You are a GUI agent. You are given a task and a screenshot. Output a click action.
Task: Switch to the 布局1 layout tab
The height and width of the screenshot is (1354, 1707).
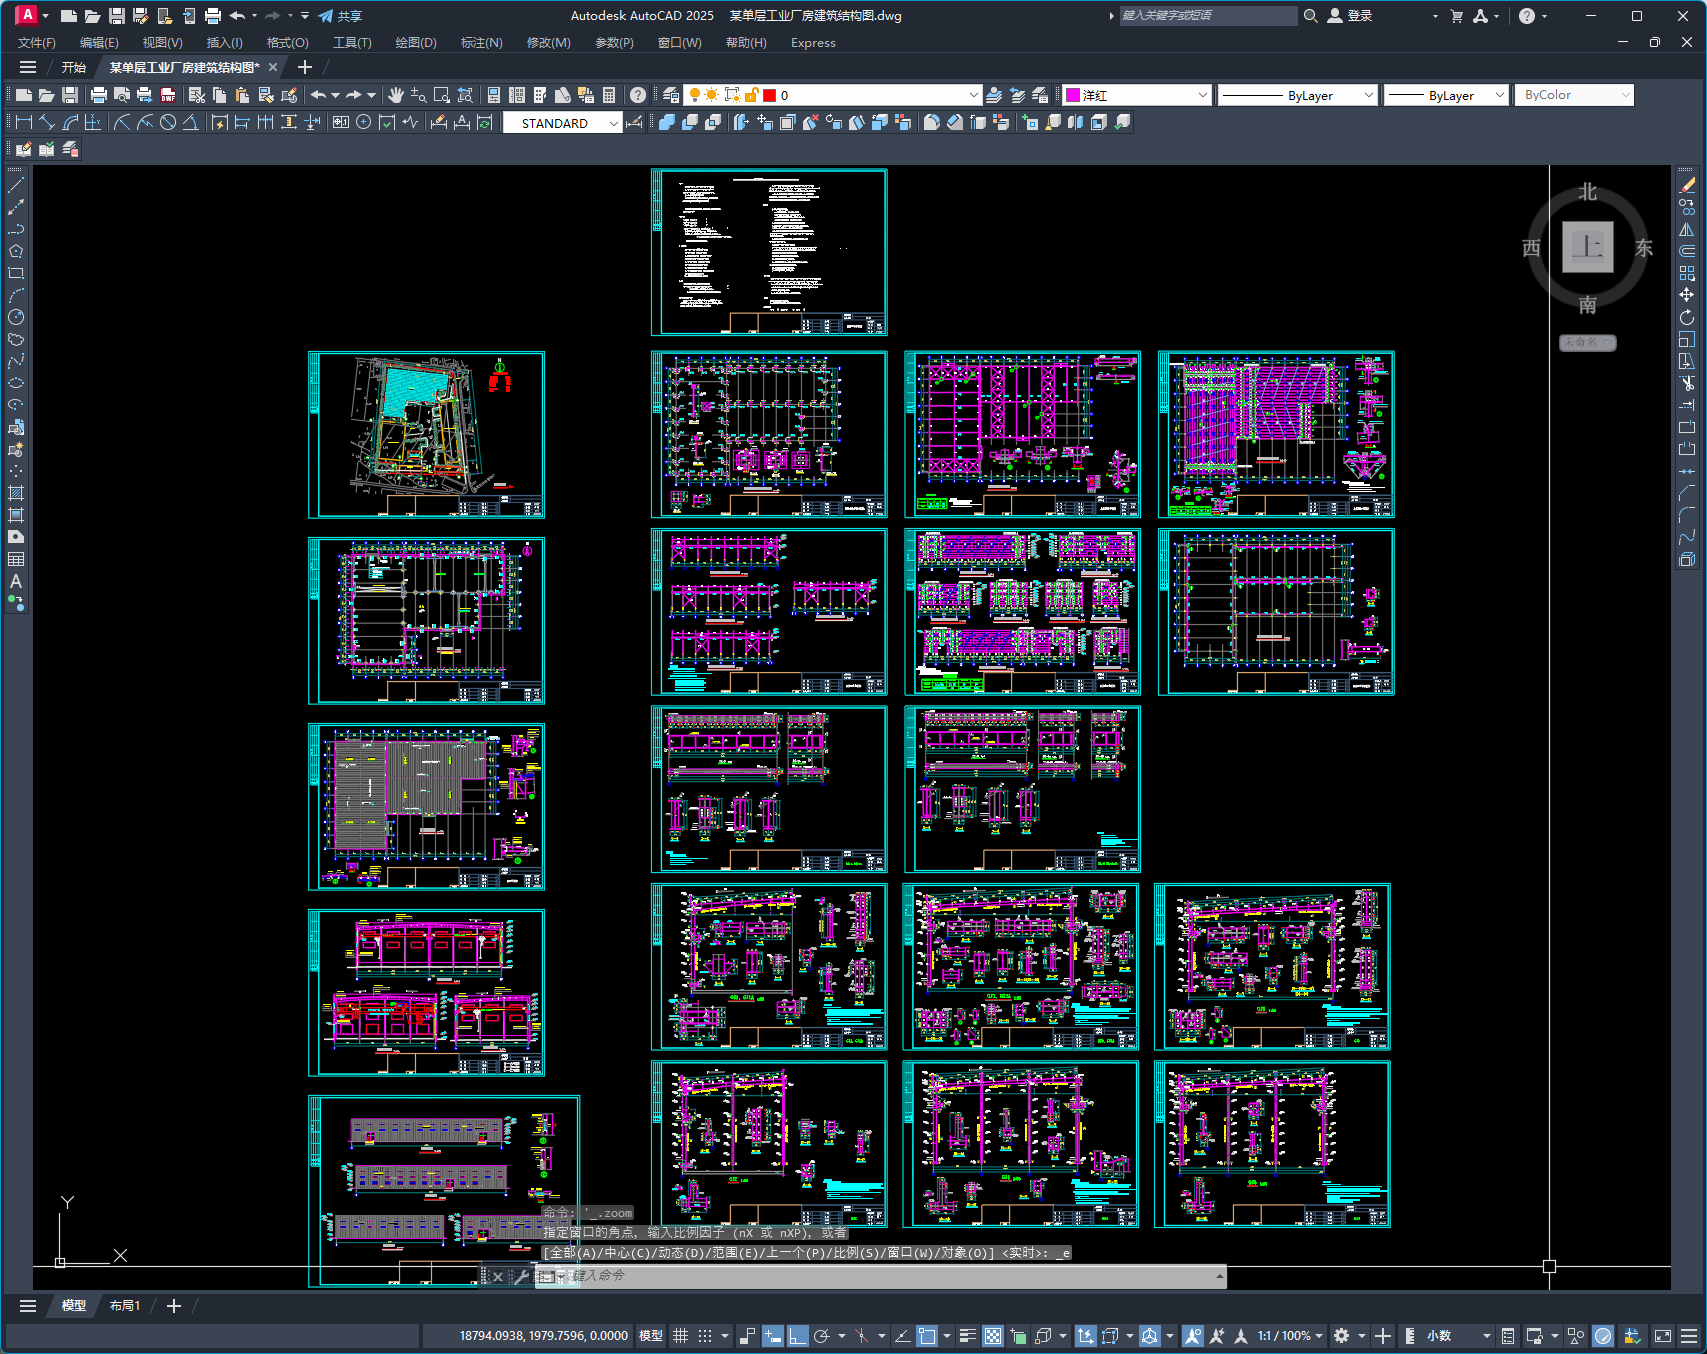point(125,1306)
